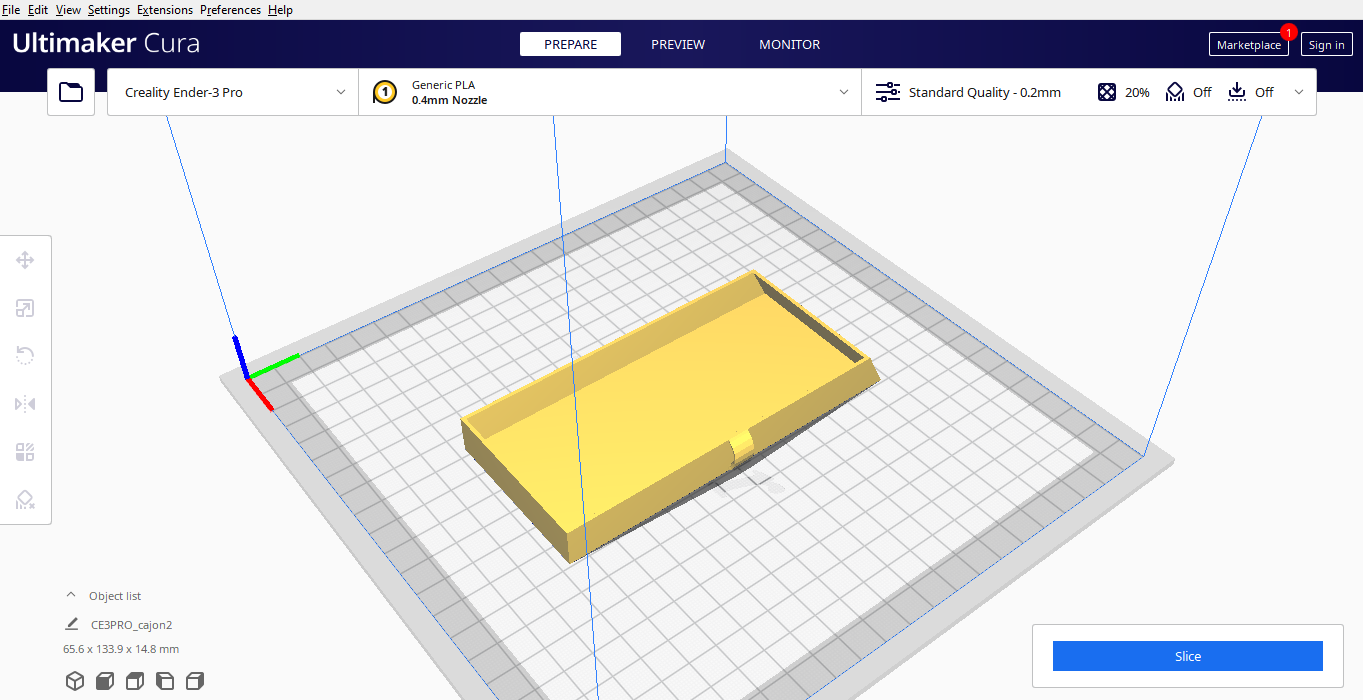Viewport: 1363px width, 700px height.
Task: Select the Scale tool
Action: (24, 307)
